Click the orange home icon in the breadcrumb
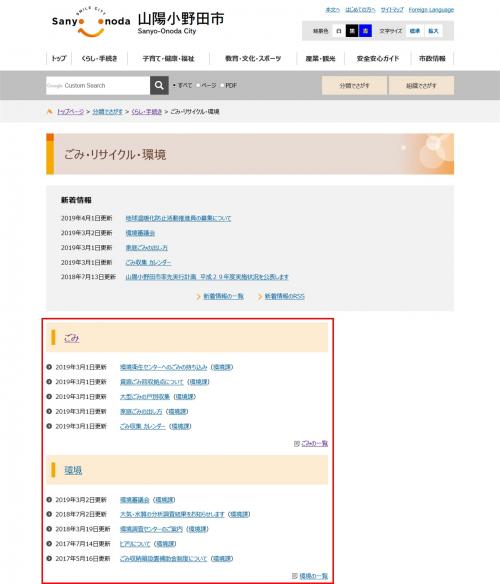This screenshot has height=584, width=500. [x=50, y=111]
